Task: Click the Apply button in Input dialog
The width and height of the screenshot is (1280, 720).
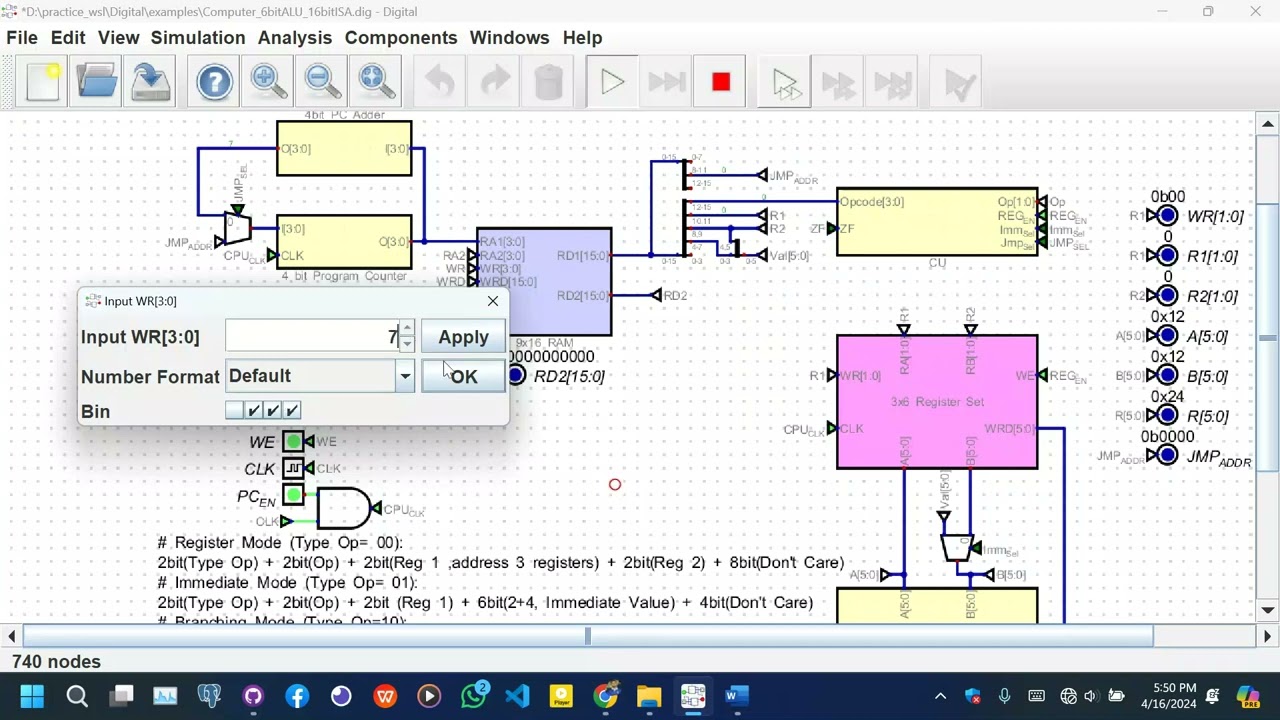Action: [463, 337]
